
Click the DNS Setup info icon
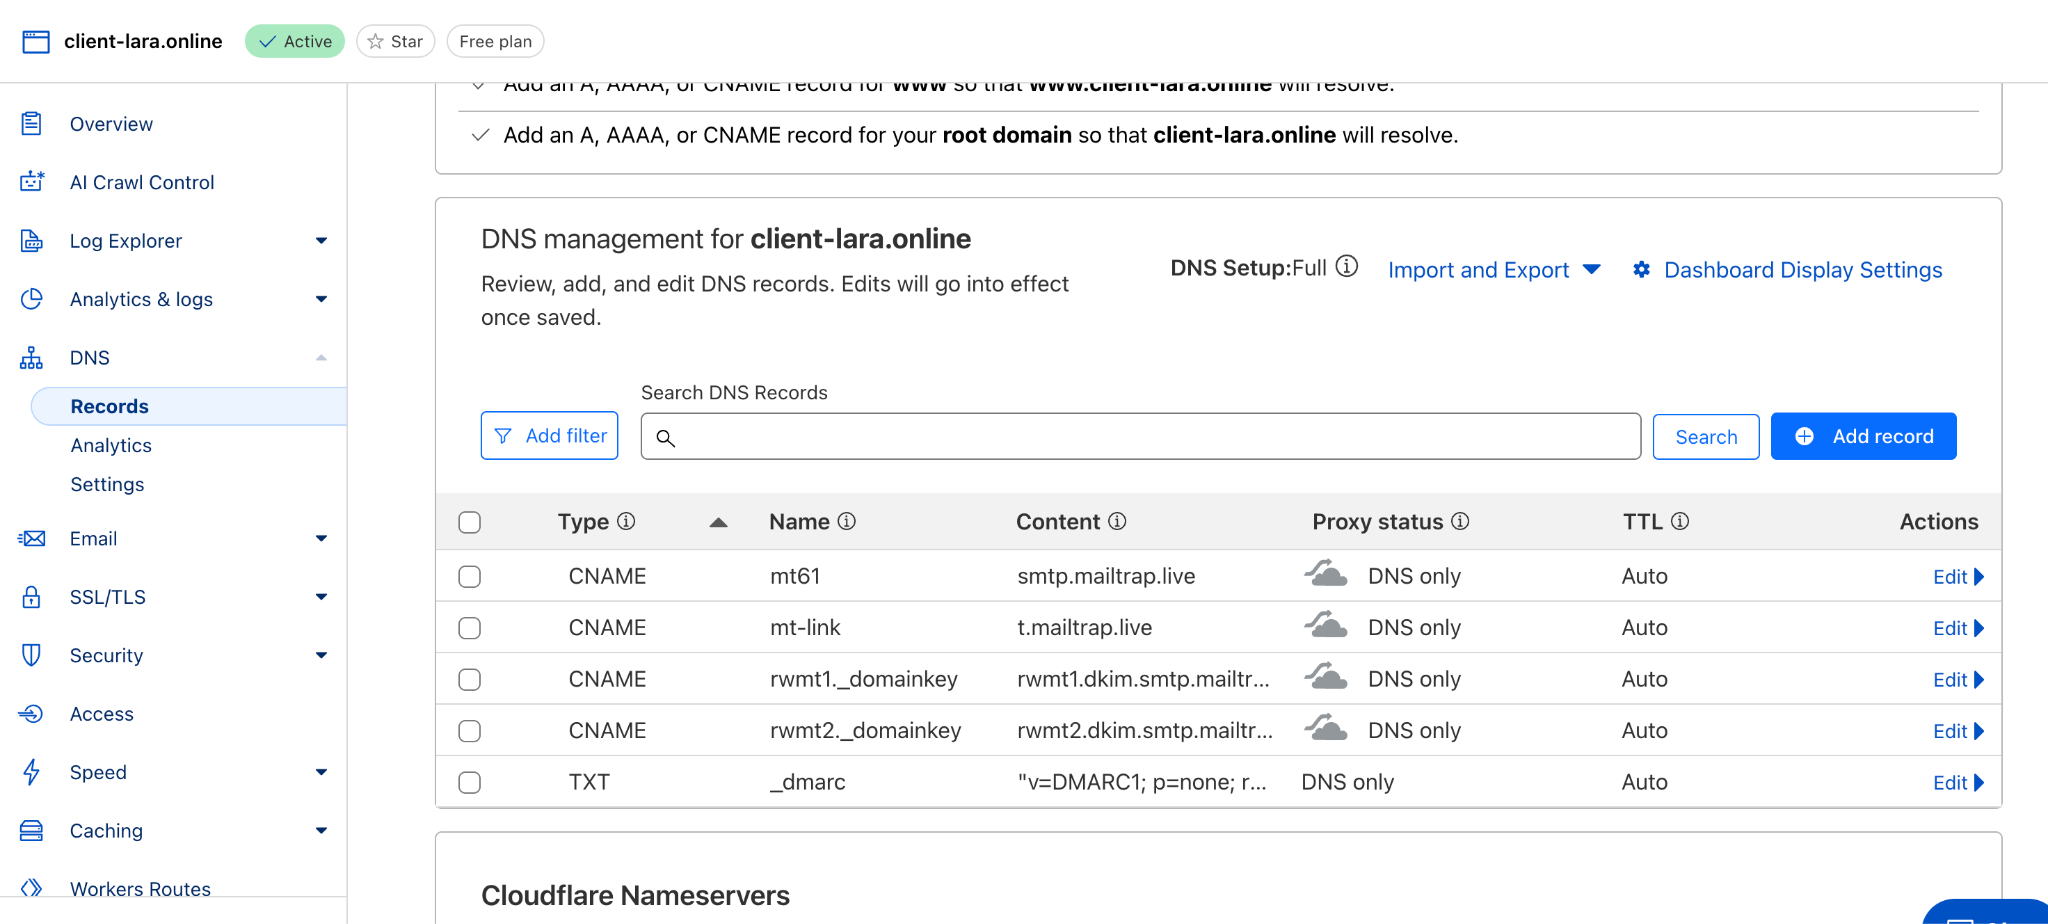click(x=1347, y=266)
